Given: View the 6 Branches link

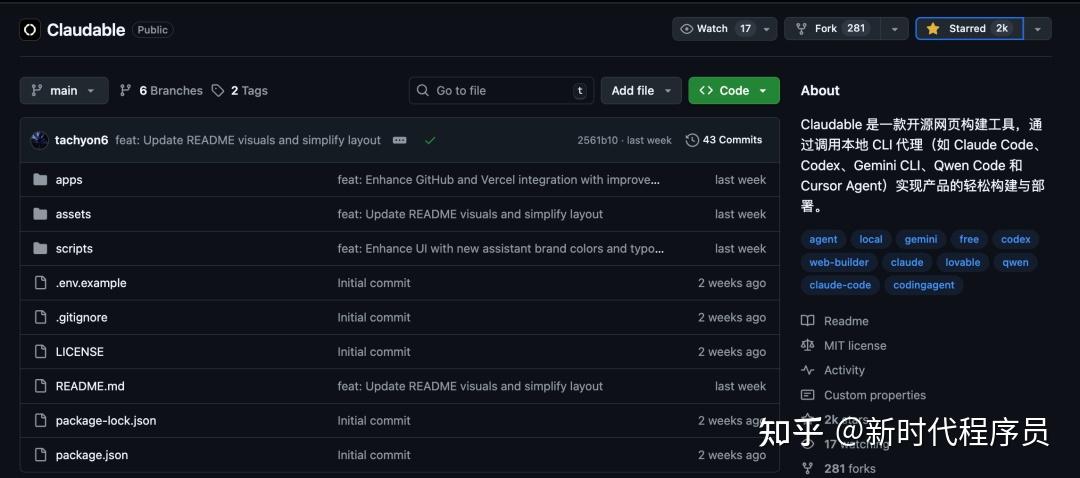Looking at the screenshot, I should [x=161, y=90].
